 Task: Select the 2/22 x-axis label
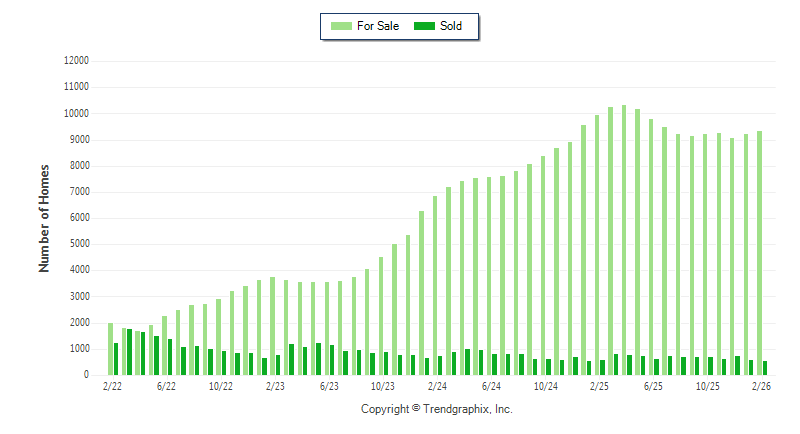click(x=113, y=386)
